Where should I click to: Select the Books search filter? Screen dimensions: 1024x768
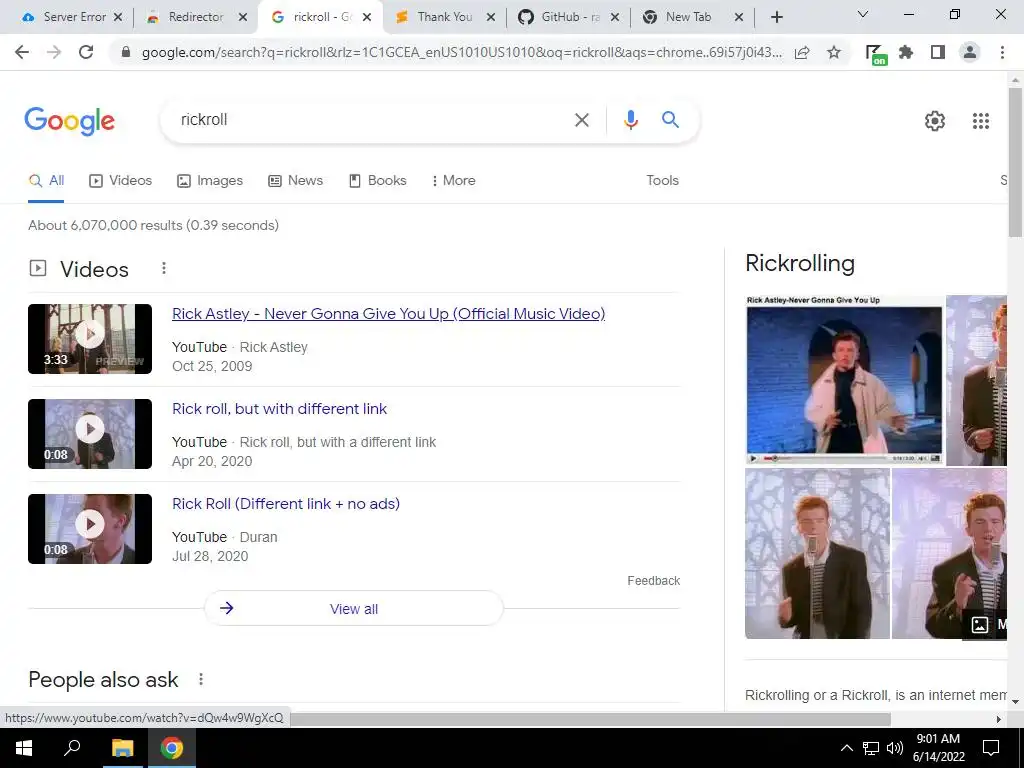point(377,180)
